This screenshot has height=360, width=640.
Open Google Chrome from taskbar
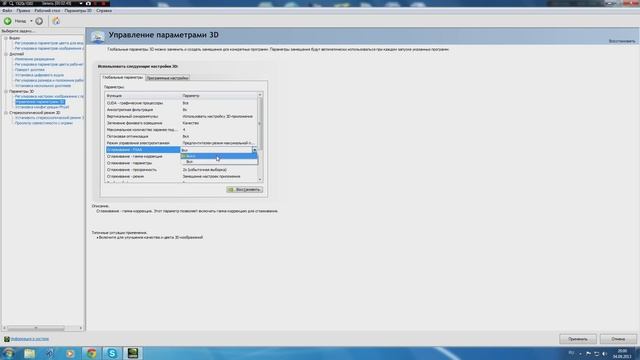91,353
